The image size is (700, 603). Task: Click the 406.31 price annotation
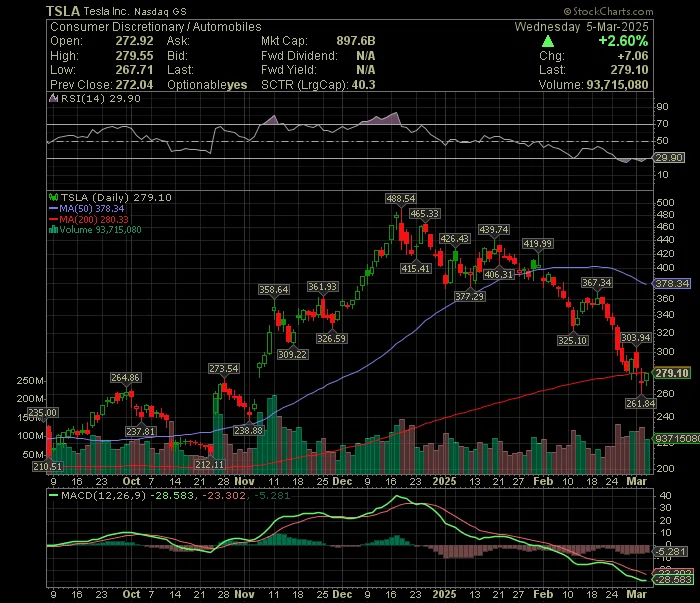(499, 274)
